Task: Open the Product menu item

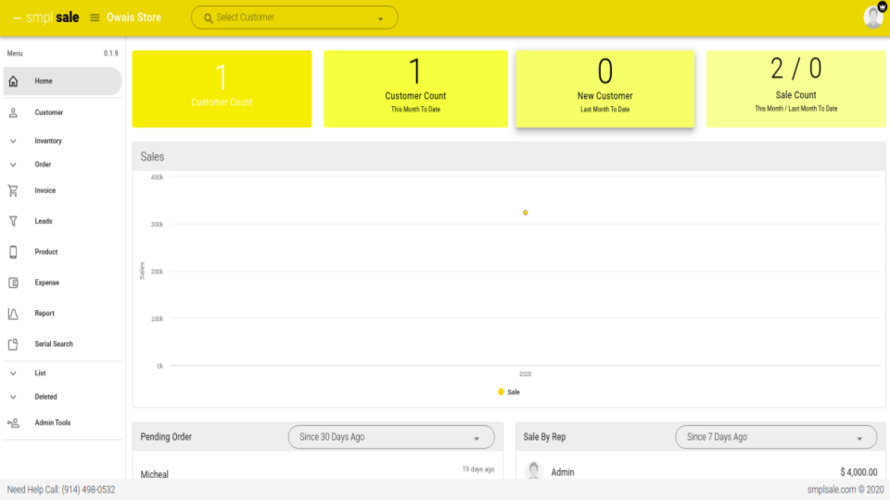Action: [x=62, y=252]
